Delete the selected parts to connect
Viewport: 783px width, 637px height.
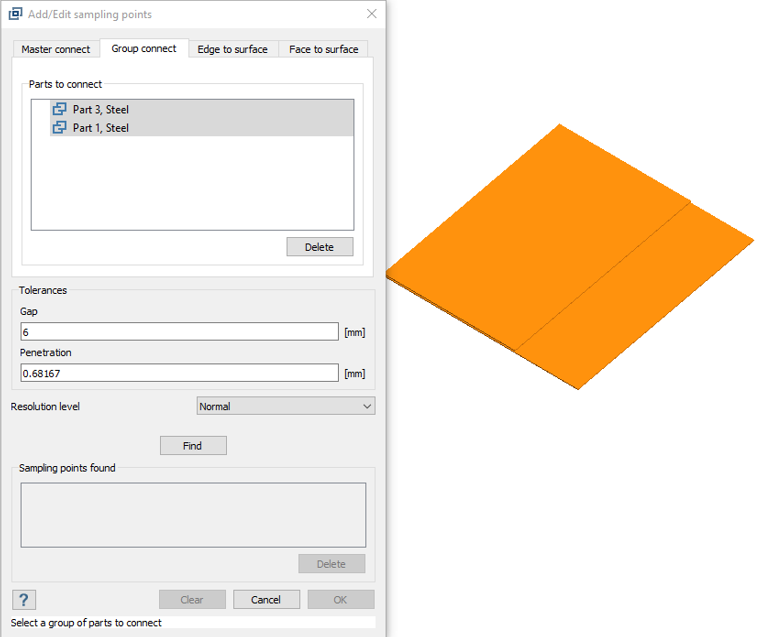click(319, 247)
